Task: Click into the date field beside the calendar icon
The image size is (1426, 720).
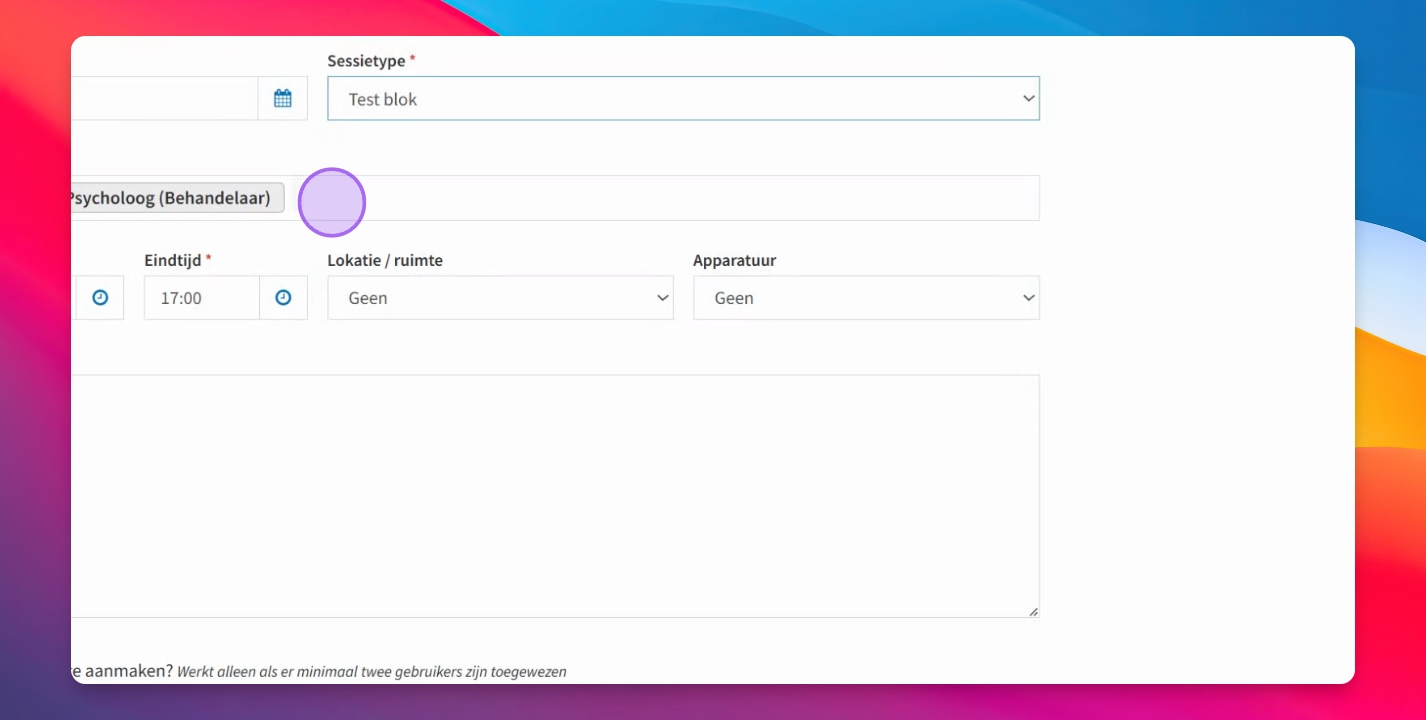Action: click(164, 98)
